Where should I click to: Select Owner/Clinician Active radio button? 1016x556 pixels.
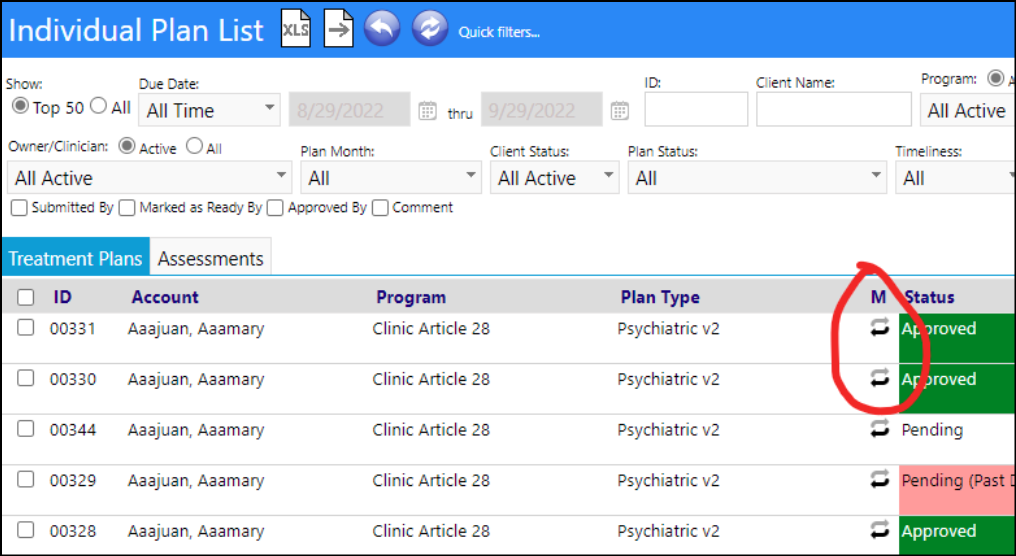pyautogui.click(x=126, y=146)
